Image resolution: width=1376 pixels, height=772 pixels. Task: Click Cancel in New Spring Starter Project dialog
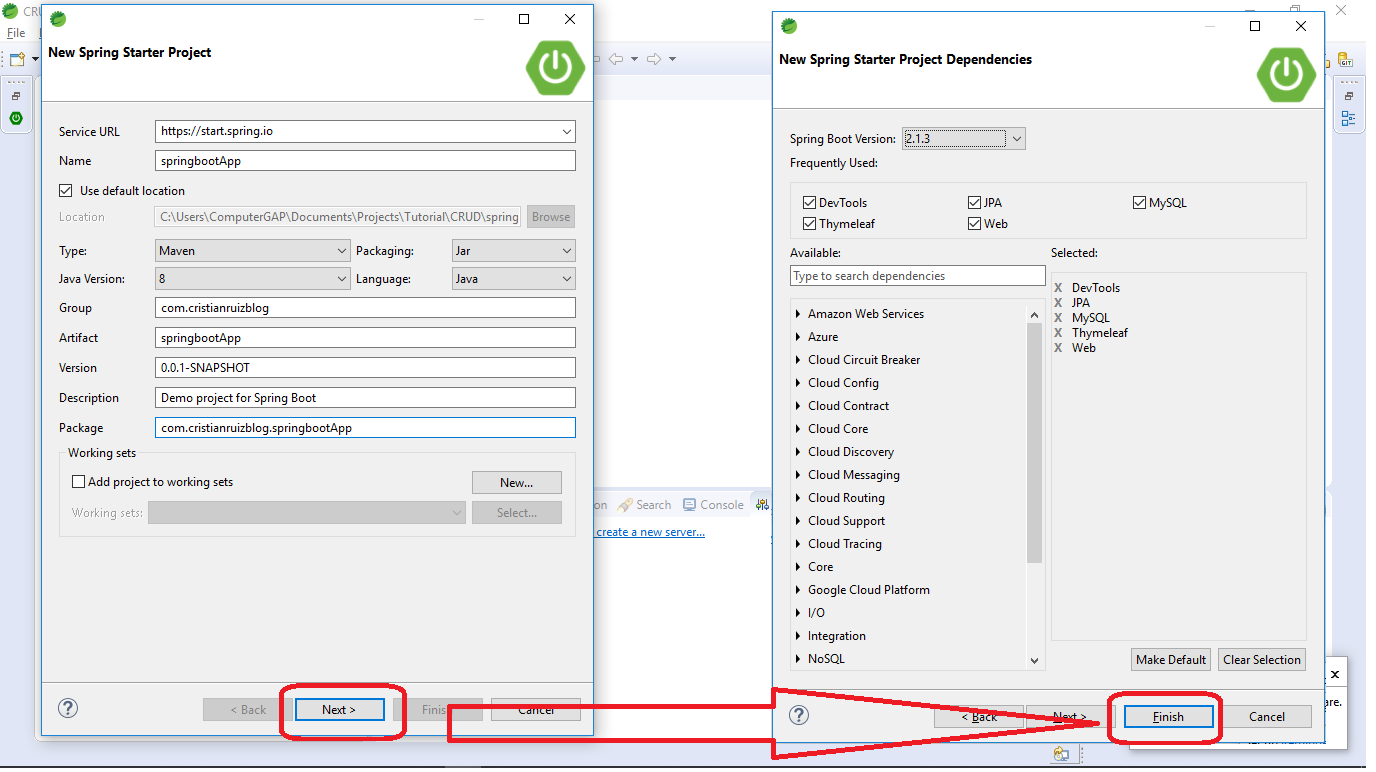click(x=536, y=709)
